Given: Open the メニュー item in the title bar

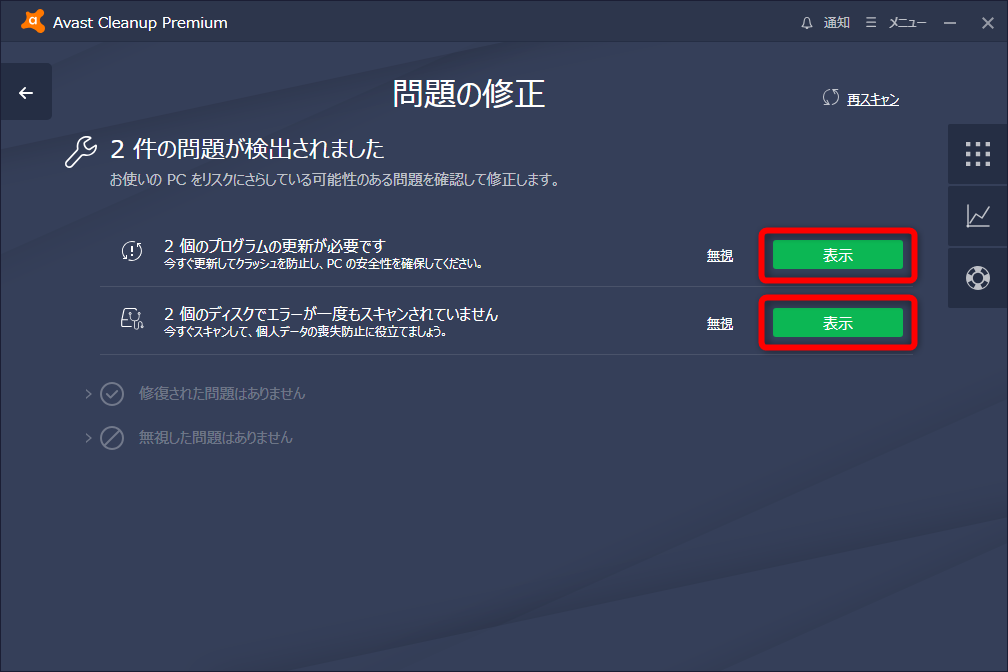Looking at the screenshot, I should tap(907, 21).
